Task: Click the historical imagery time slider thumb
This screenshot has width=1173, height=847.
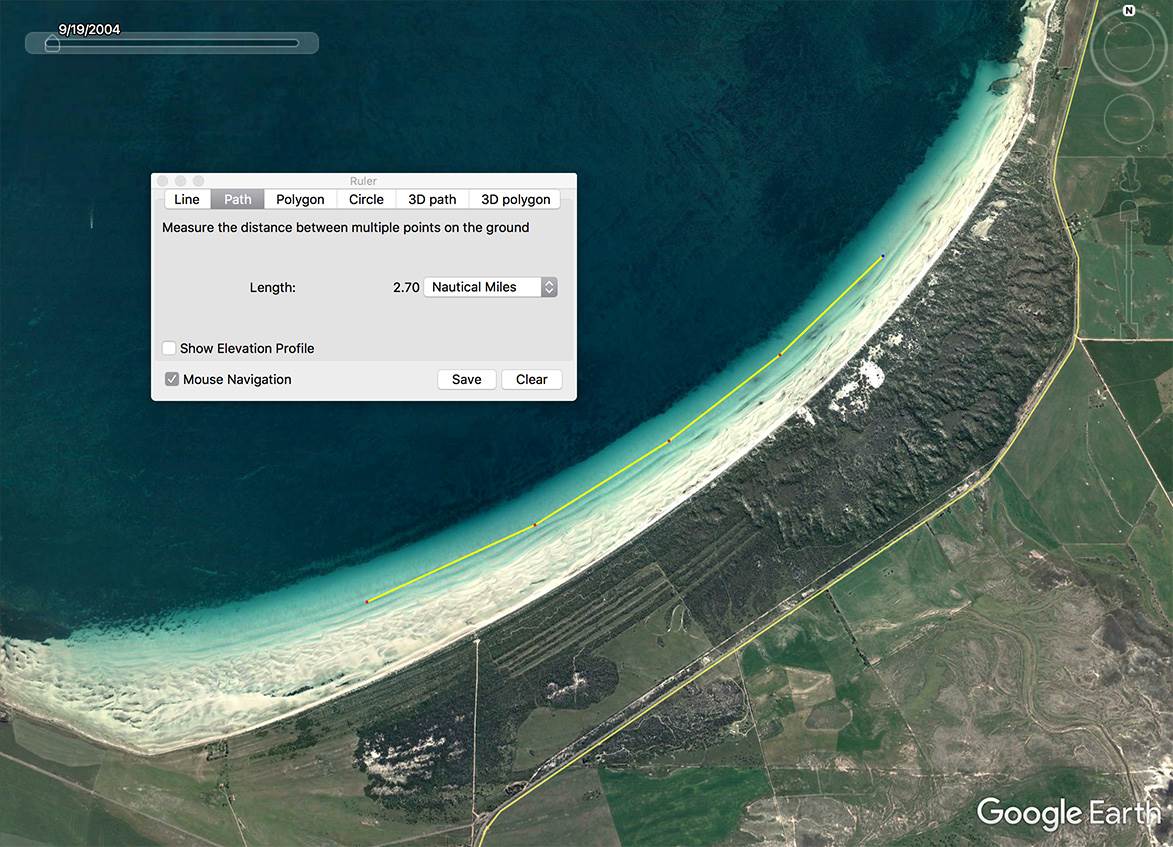Action: pos(52,43)
